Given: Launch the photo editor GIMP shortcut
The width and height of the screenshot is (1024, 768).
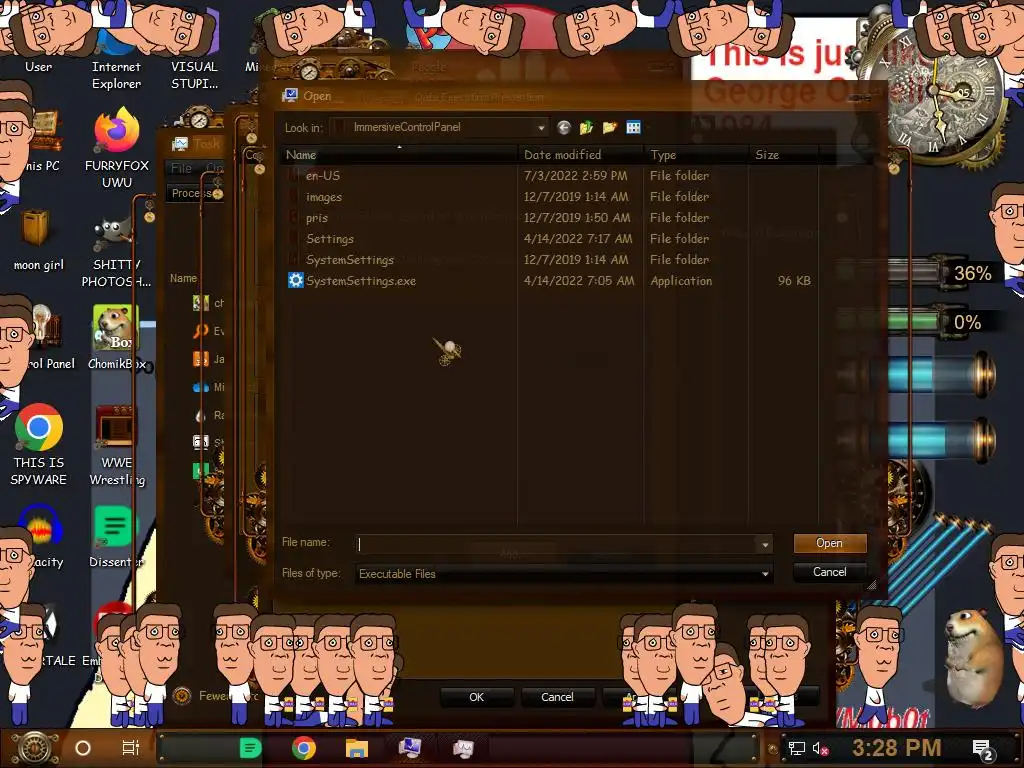Looking at the screenshot, I should (116, 253).
